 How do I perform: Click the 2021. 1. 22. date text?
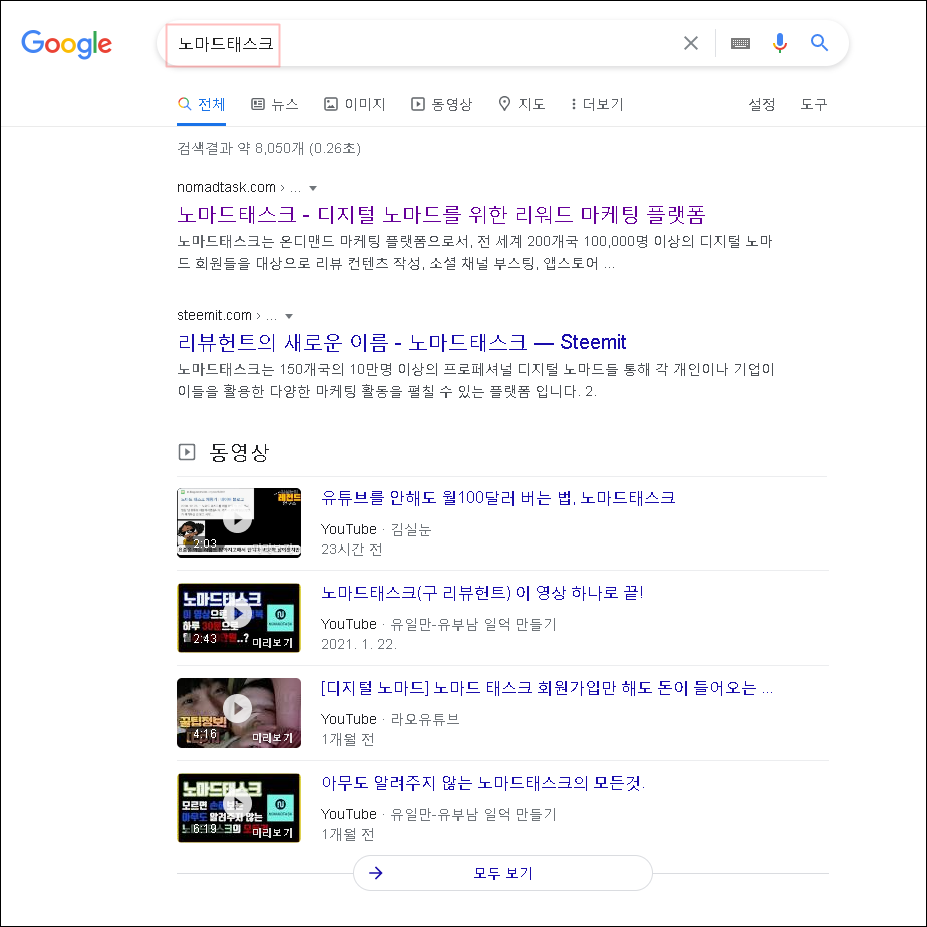coord(359,644)
